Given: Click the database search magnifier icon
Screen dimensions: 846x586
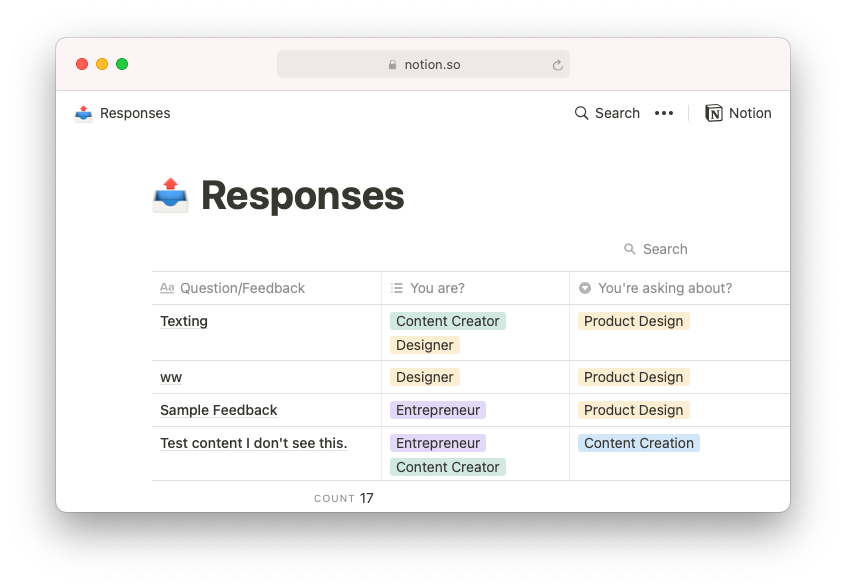Looking at the screenshot, I should tap(630, 249).
